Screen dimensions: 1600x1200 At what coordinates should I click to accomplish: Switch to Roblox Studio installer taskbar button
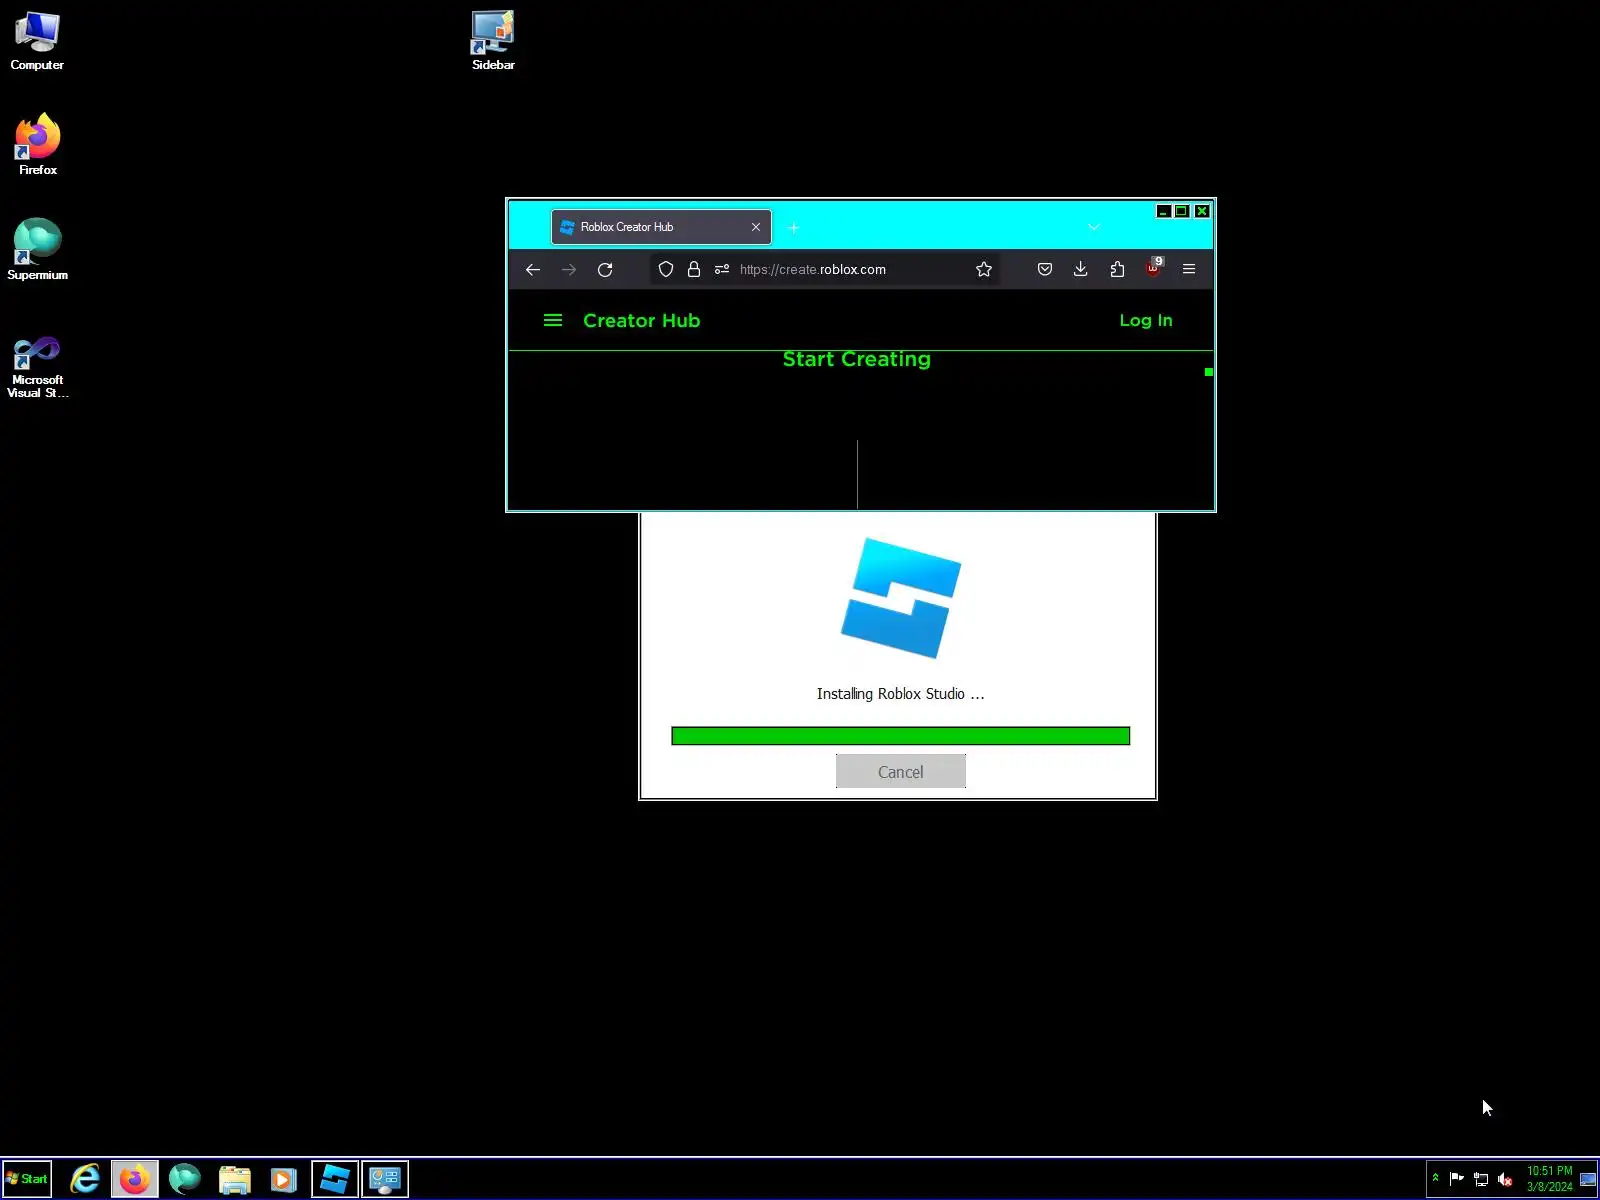[335, 1179]
